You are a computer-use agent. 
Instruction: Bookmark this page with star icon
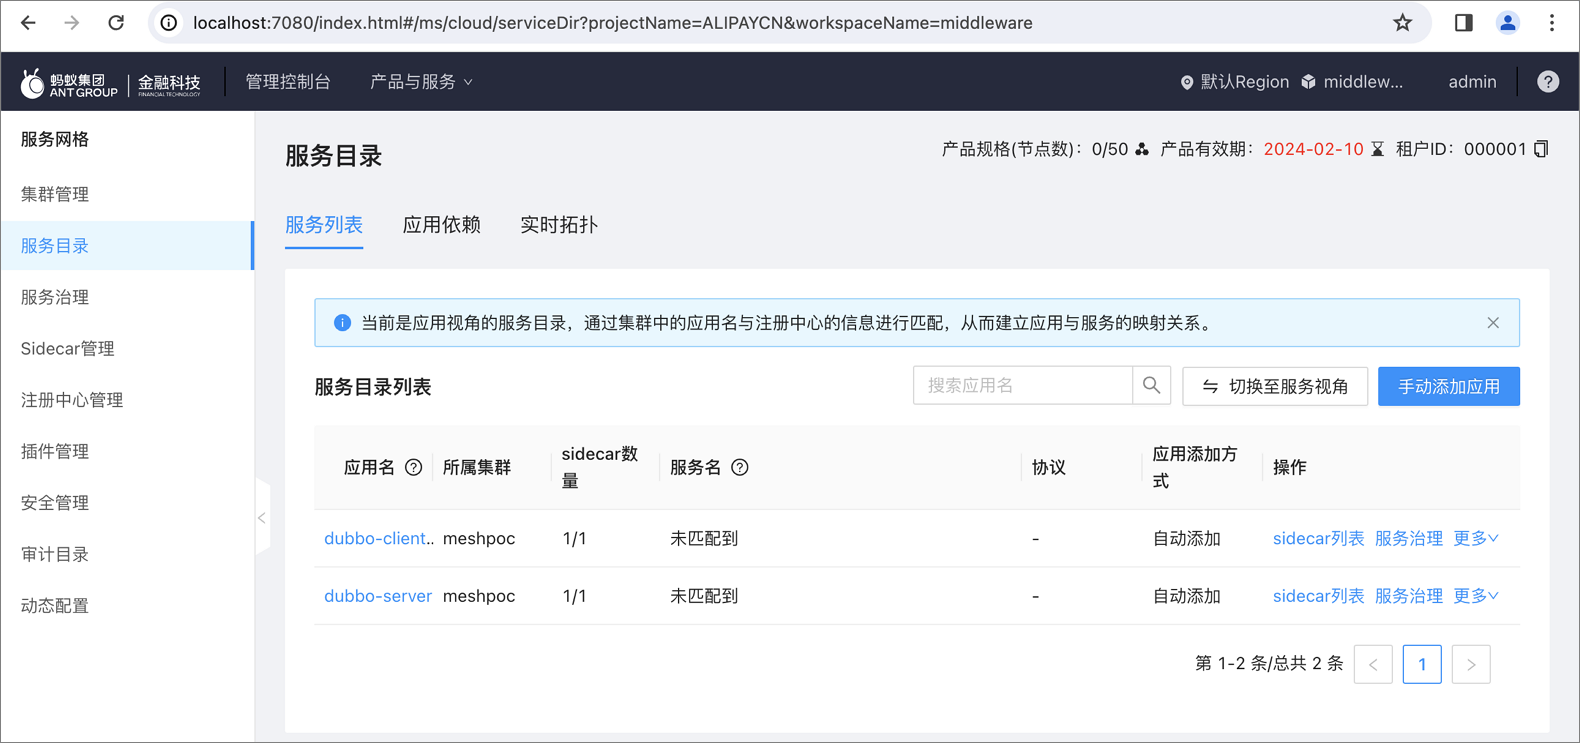(x=1403, y=22)
